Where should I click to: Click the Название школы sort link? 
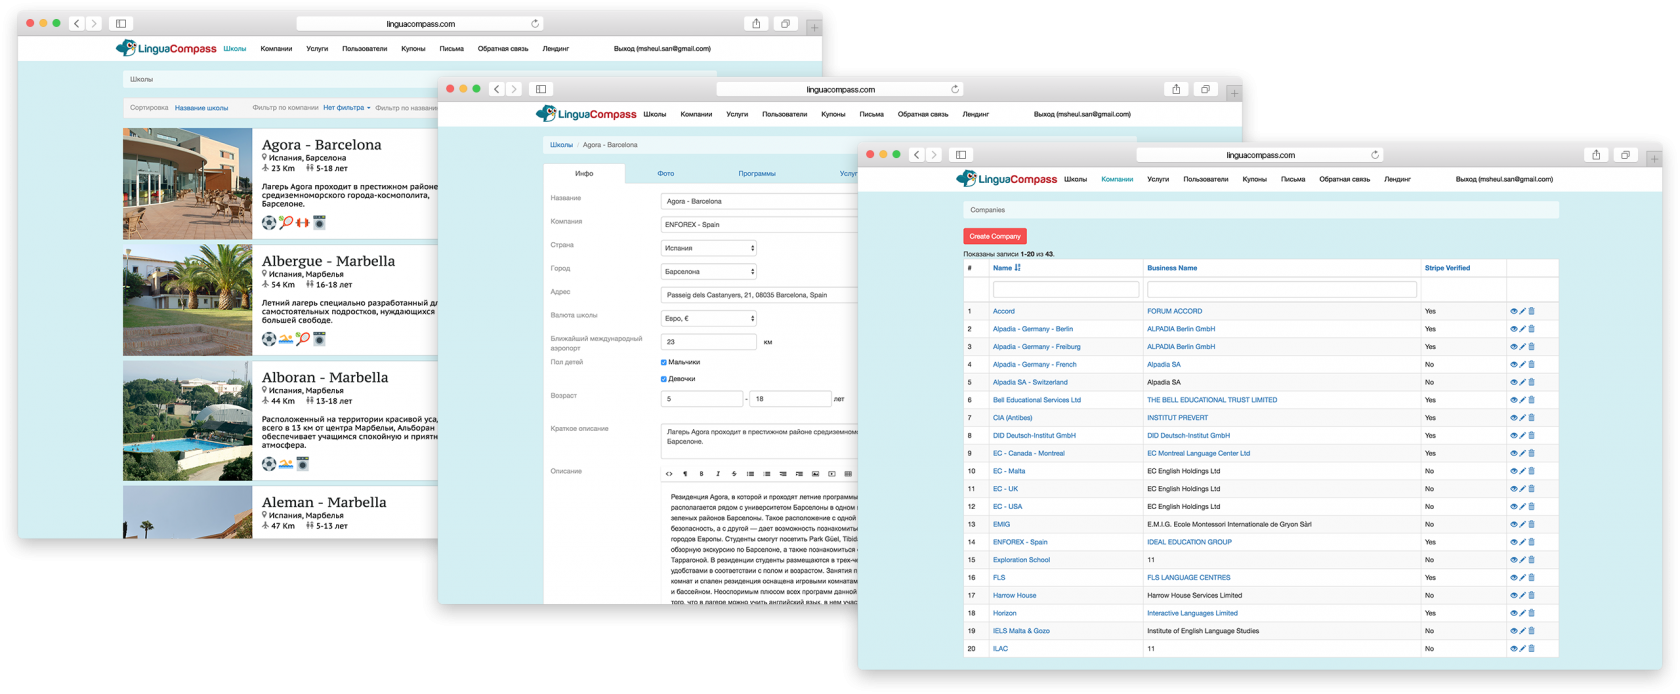click(x=201, y=108)
